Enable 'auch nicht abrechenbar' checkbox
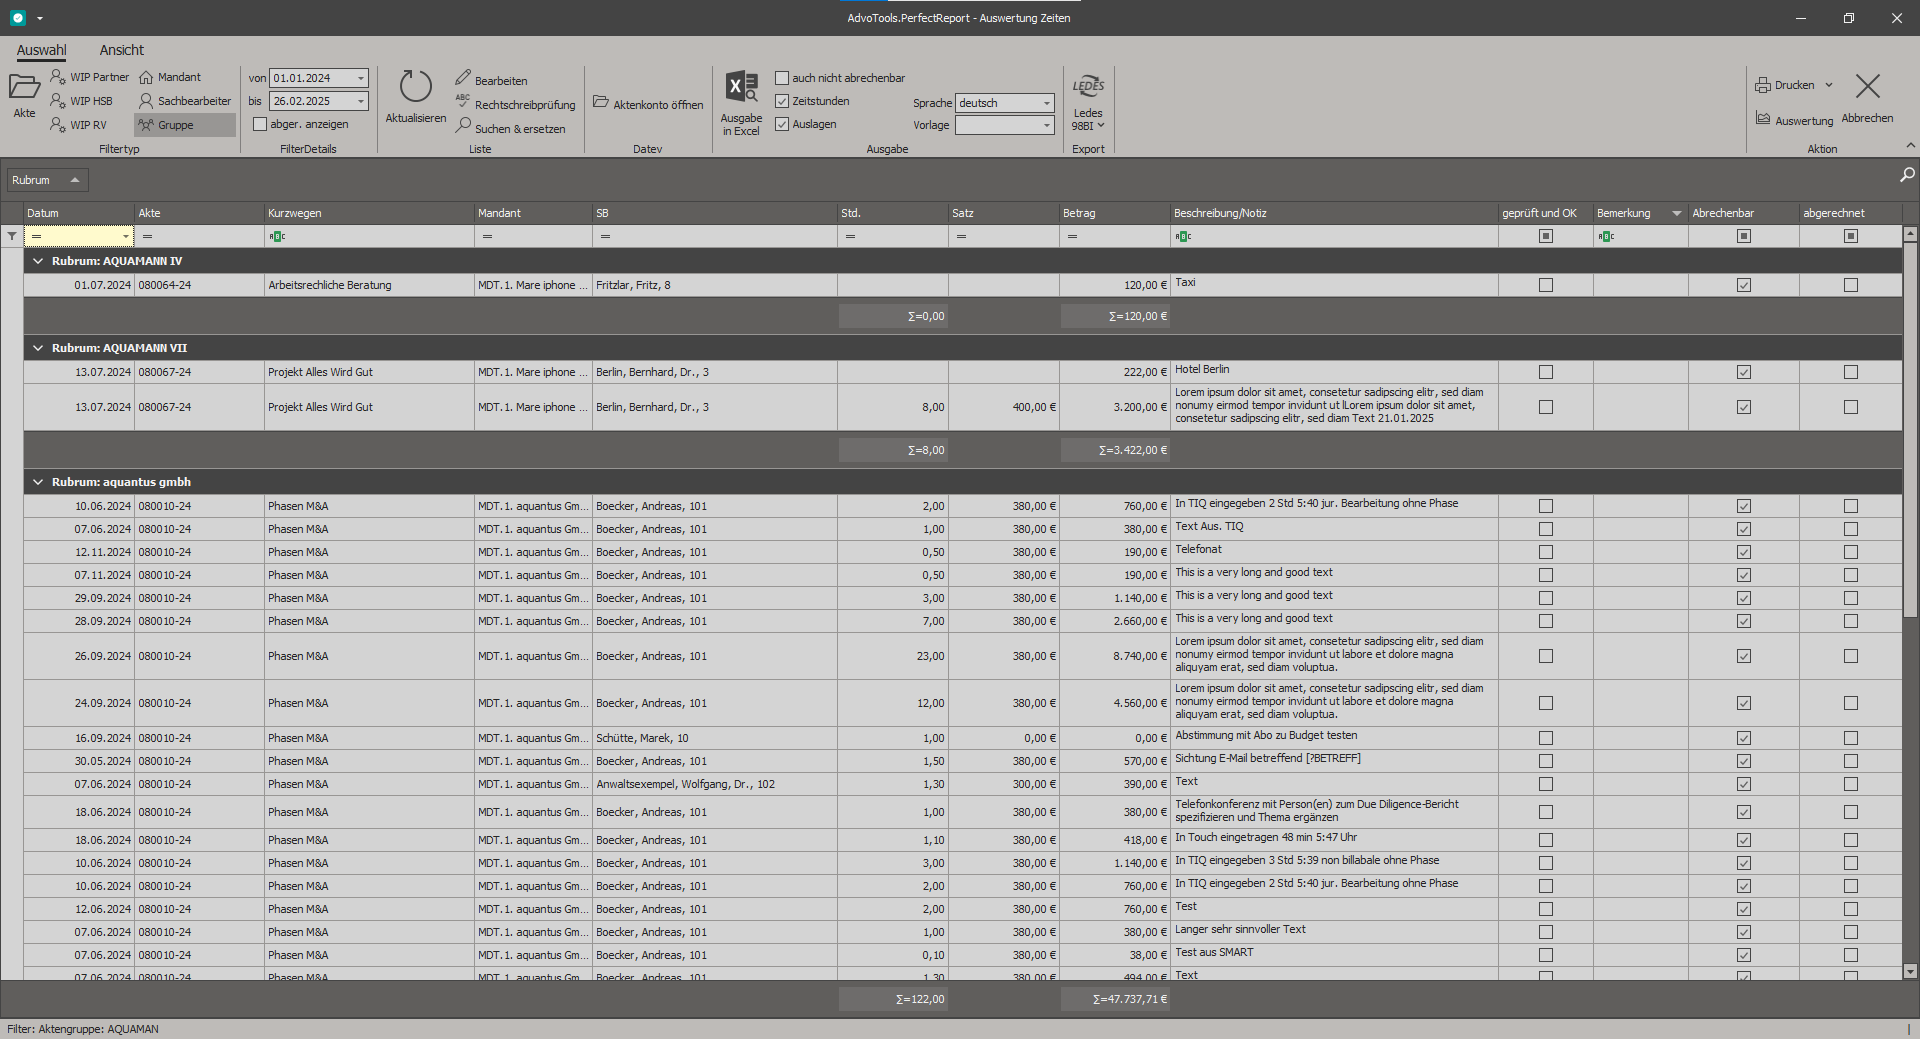1920x1039 pixels. (782, 78)
